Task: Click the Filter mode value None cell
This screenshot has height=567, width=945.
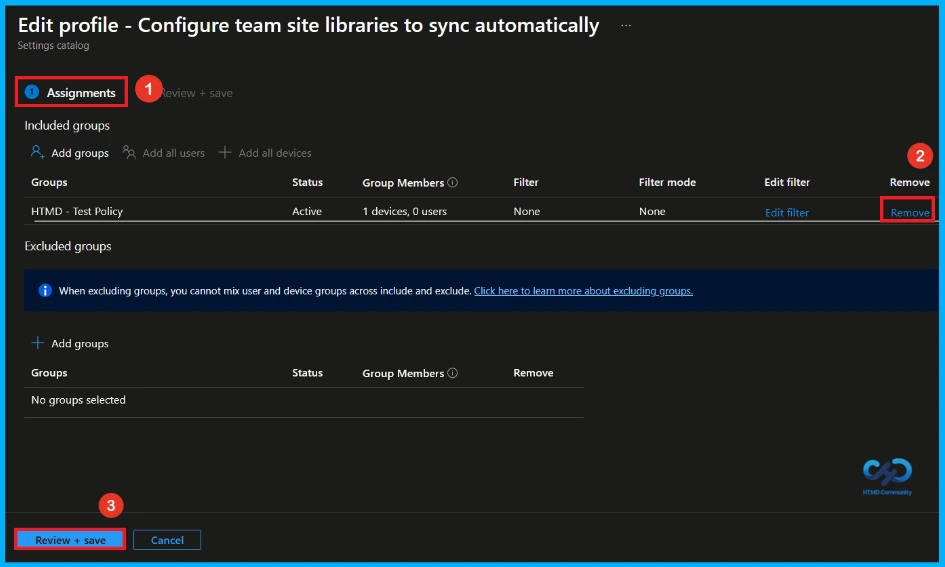Action: tap(651, 211)
